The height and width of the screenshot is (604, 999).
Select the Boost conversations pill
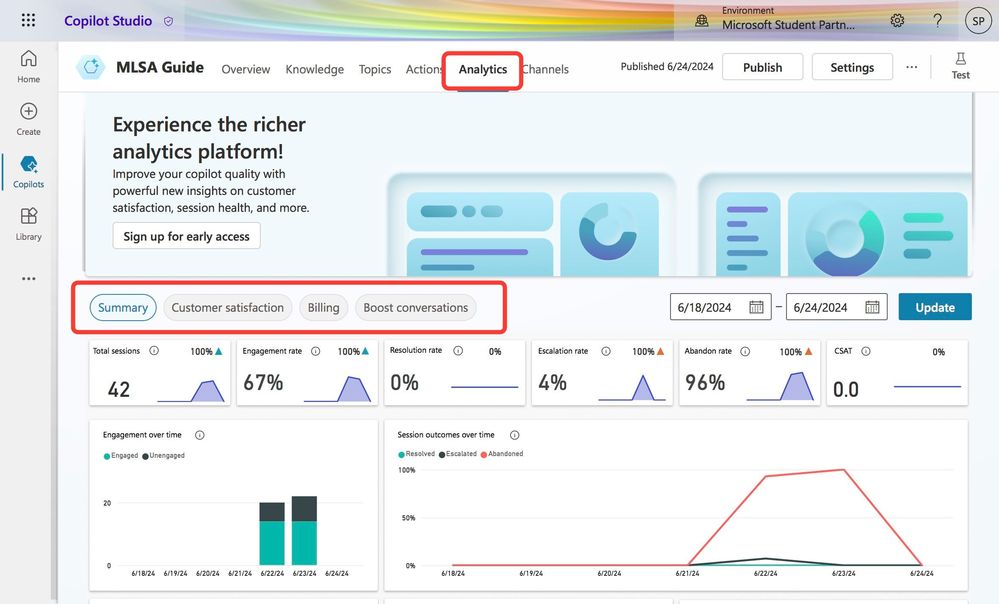click(415, 308)
